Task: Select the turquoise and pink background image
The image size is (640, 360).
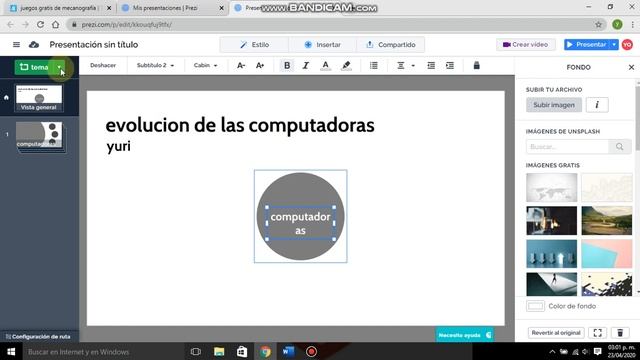Action: 607,254
